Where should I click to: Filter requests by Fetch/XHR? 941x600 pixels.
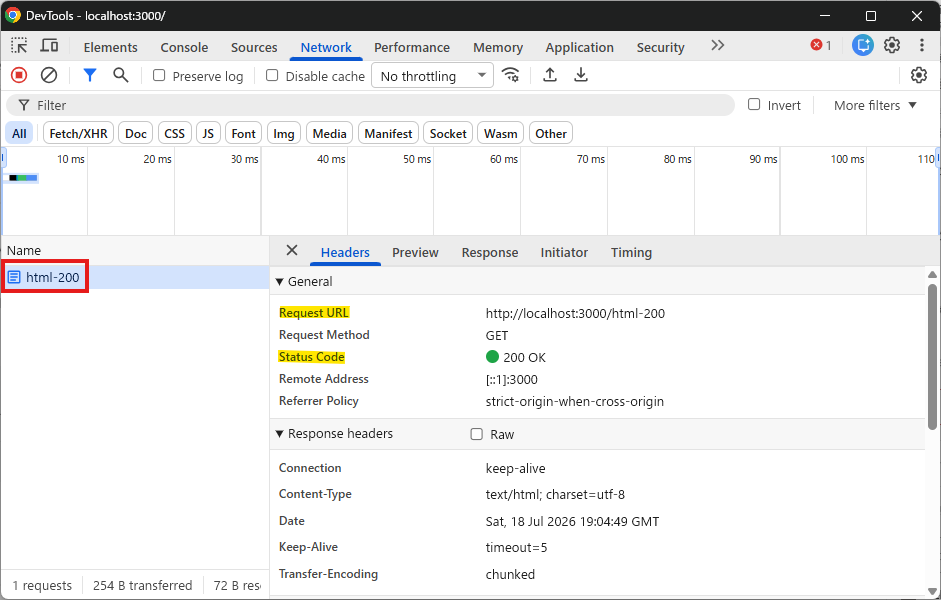pos(78,133)
